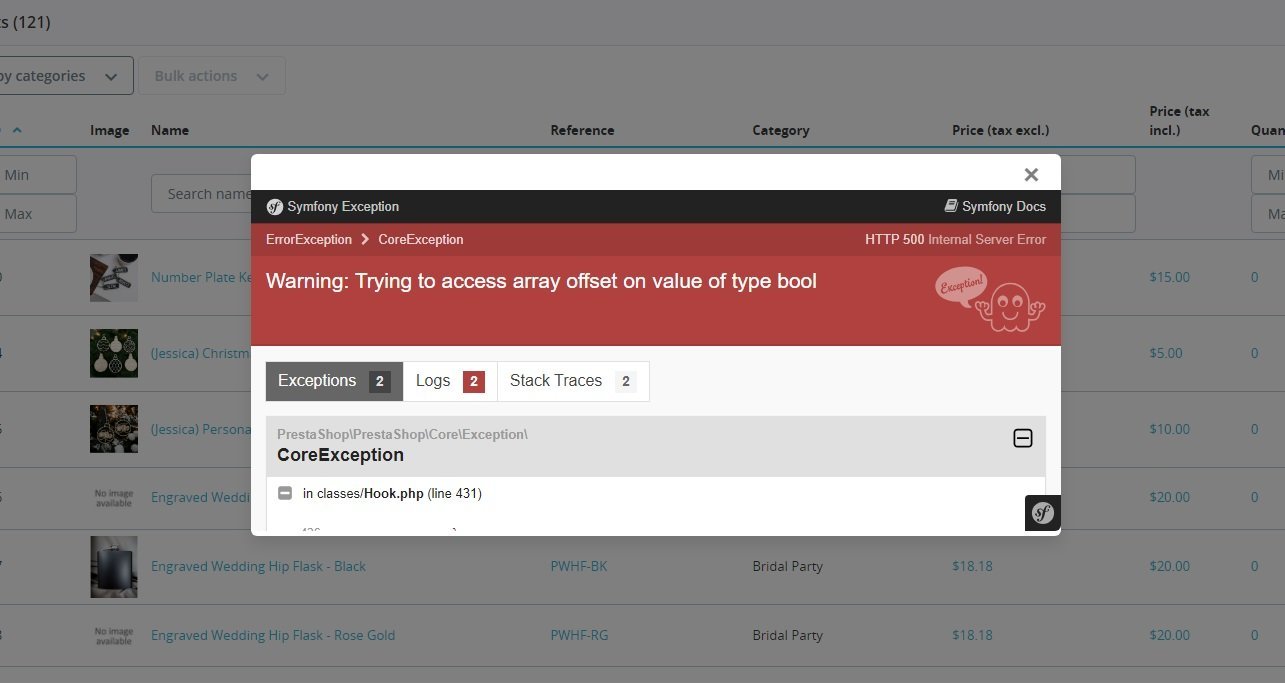Open (Jessica) Persona product thumbnail
1285x684 pixels.
coord(114,429)
